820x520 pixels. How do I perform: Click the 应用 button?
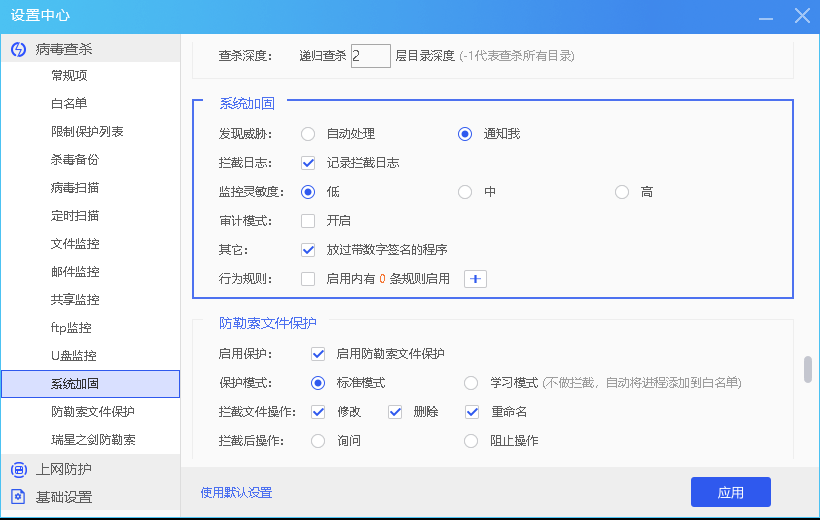click(x=730, y=492)
